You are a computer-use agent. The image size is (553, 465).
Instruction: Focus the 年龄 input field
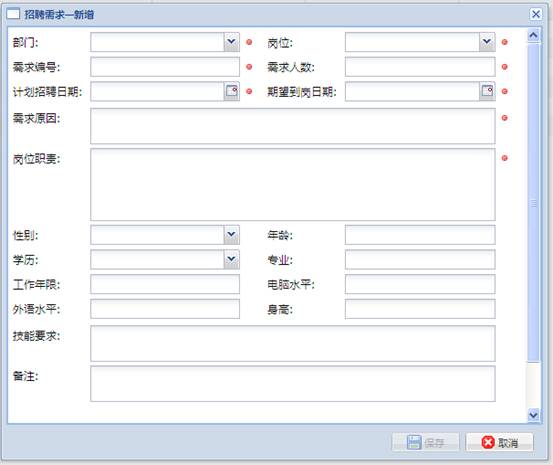pyautogui.click(x=420, y=235)
